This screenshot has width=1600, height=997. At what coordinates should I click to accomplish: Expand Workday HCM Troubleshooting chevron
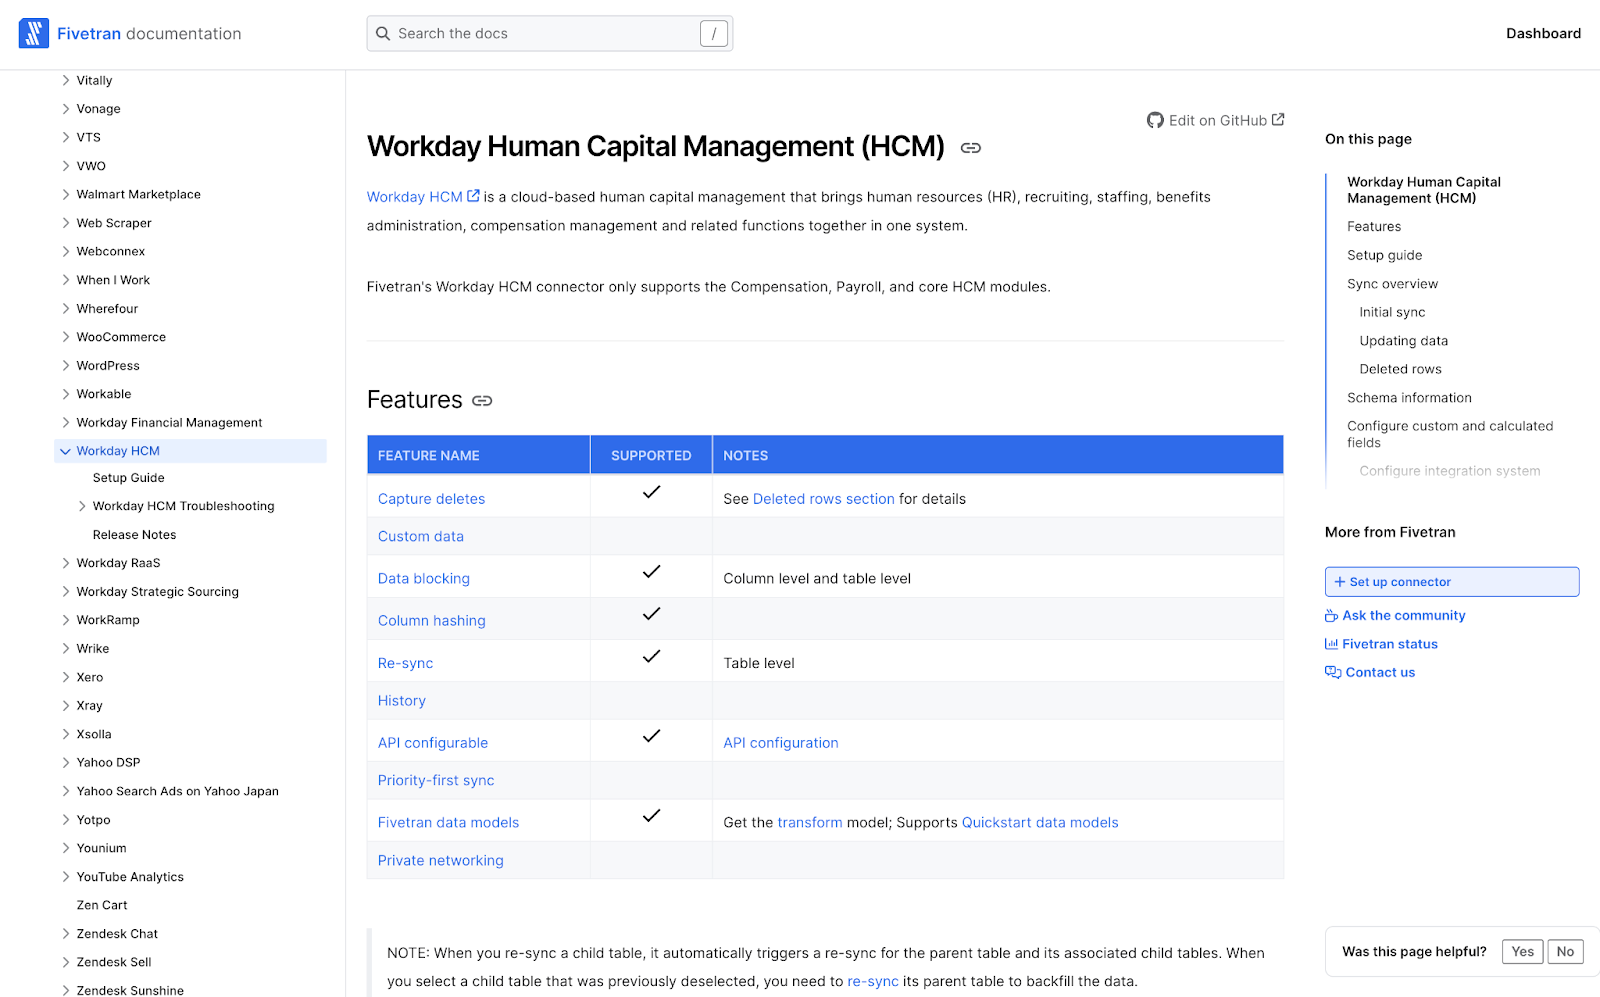[x=82, y=506]
